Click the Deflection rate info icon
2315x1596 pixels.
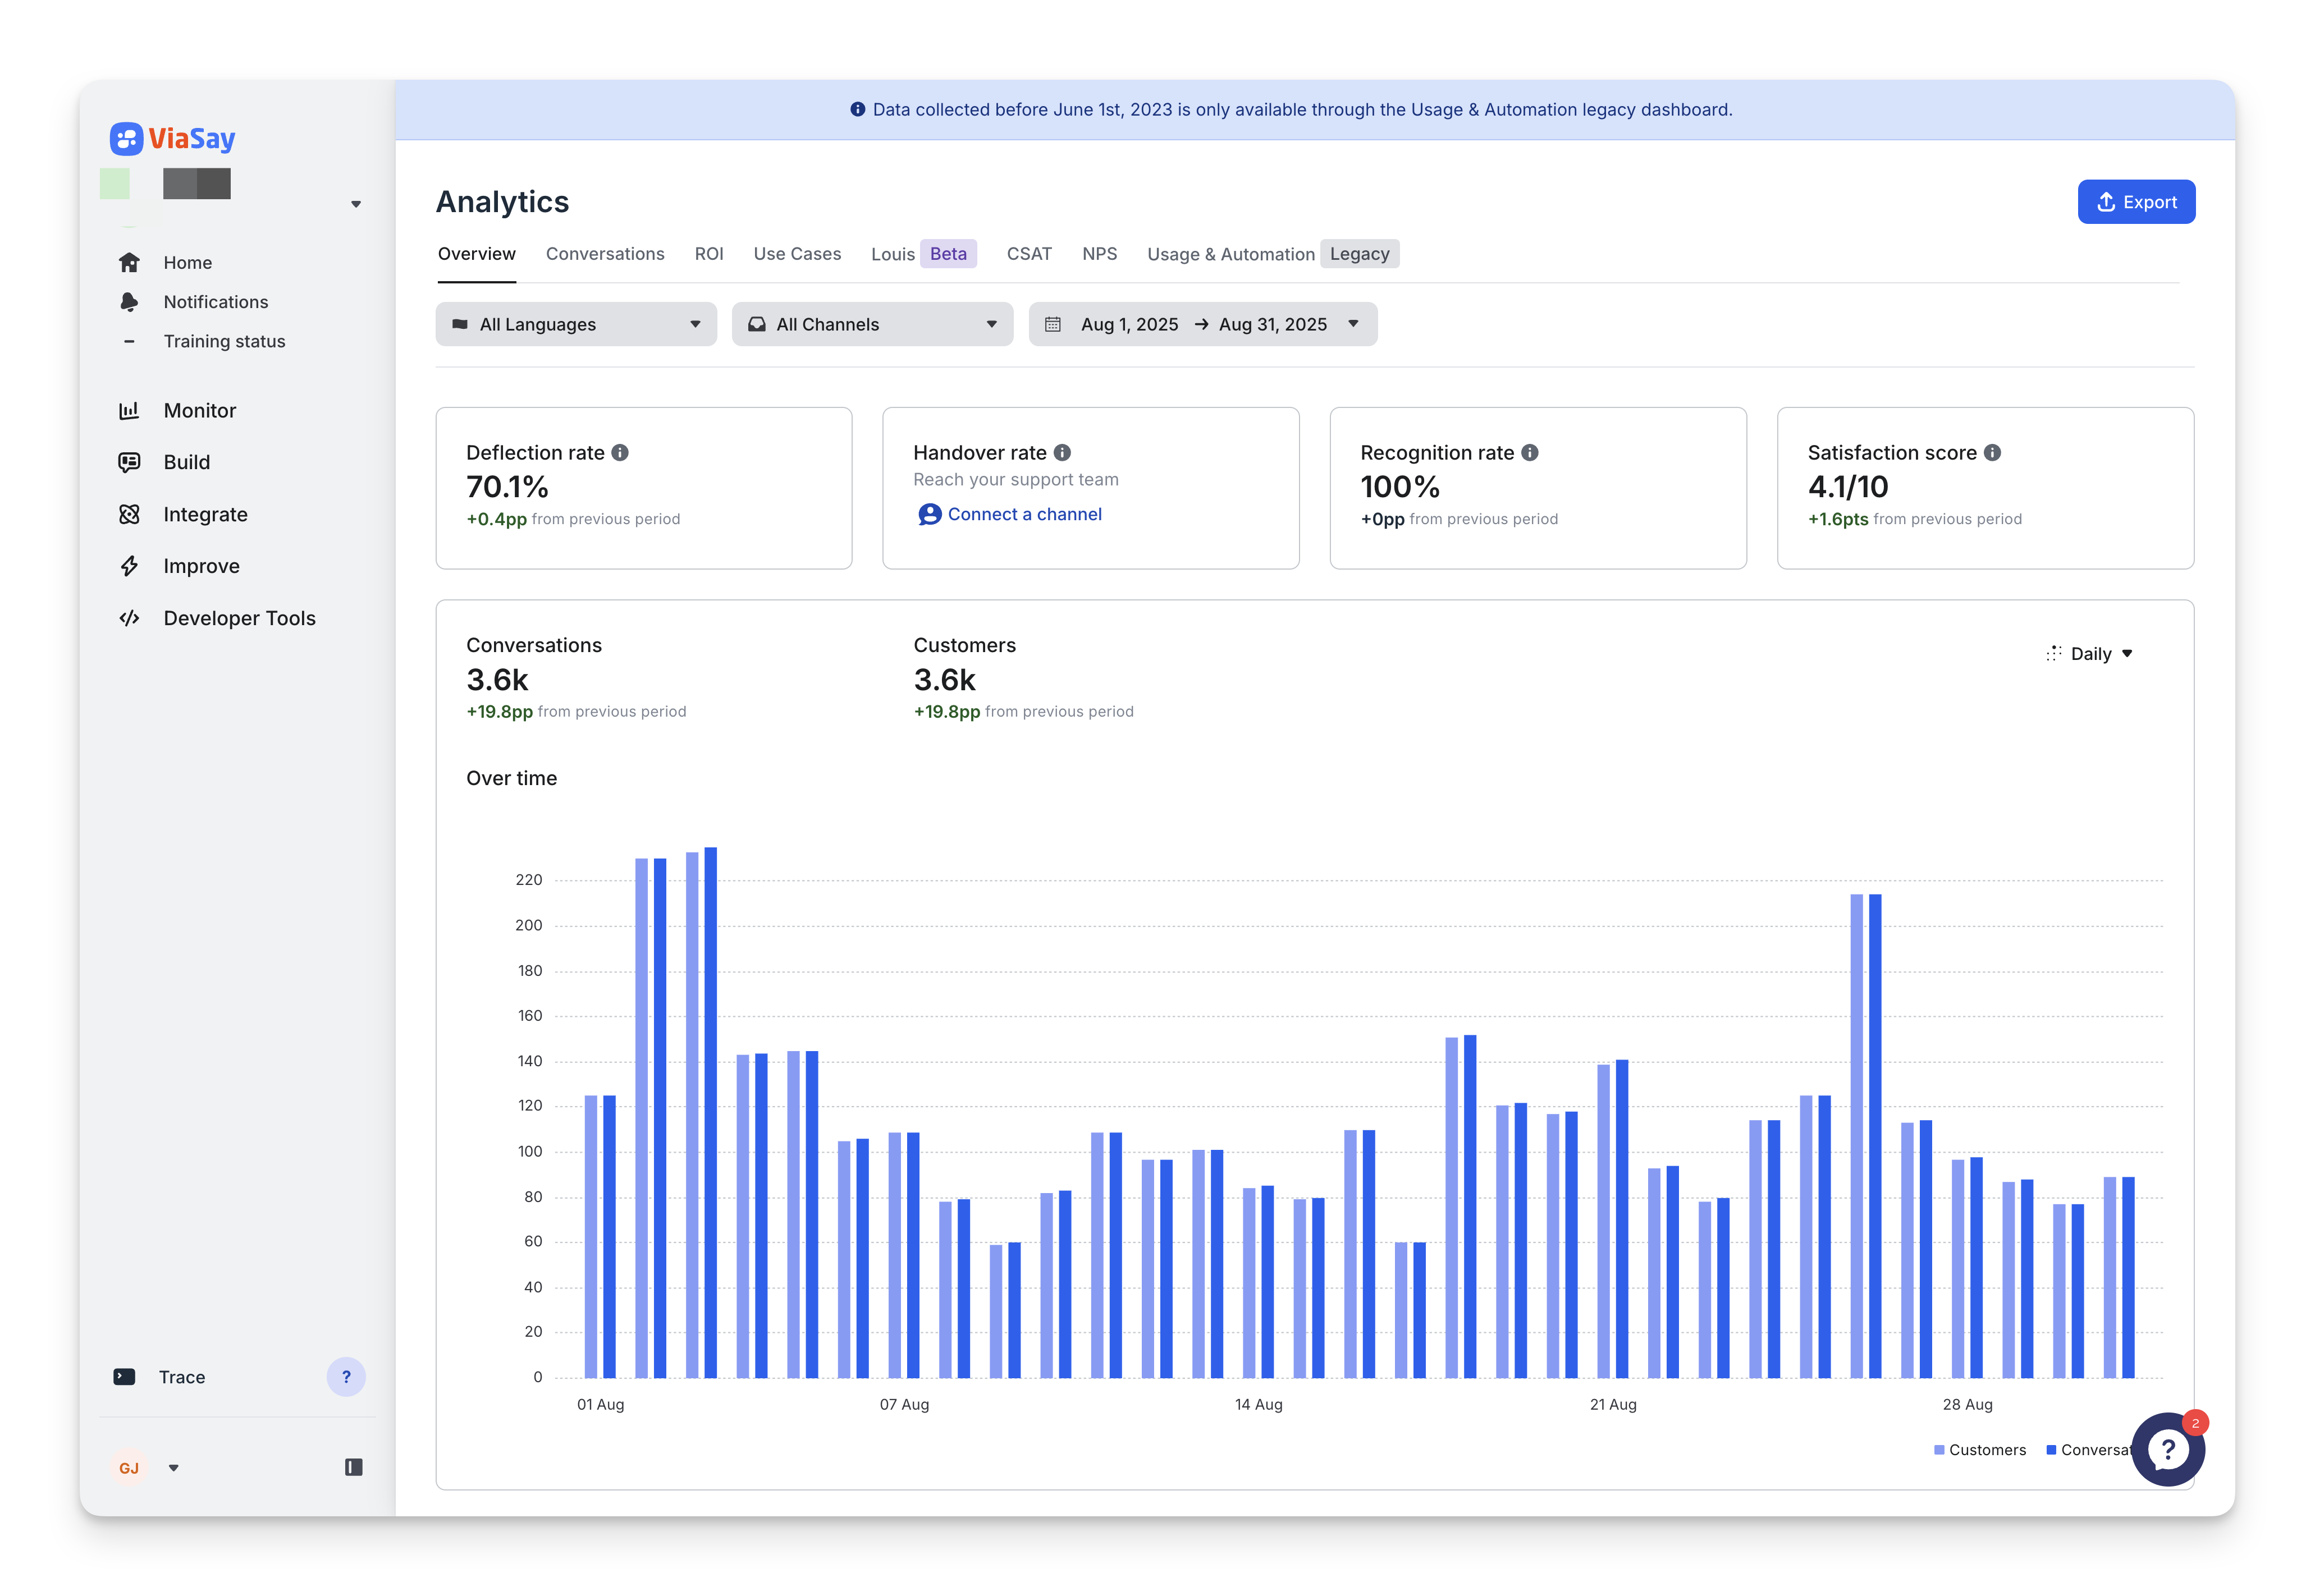[620, 453]
